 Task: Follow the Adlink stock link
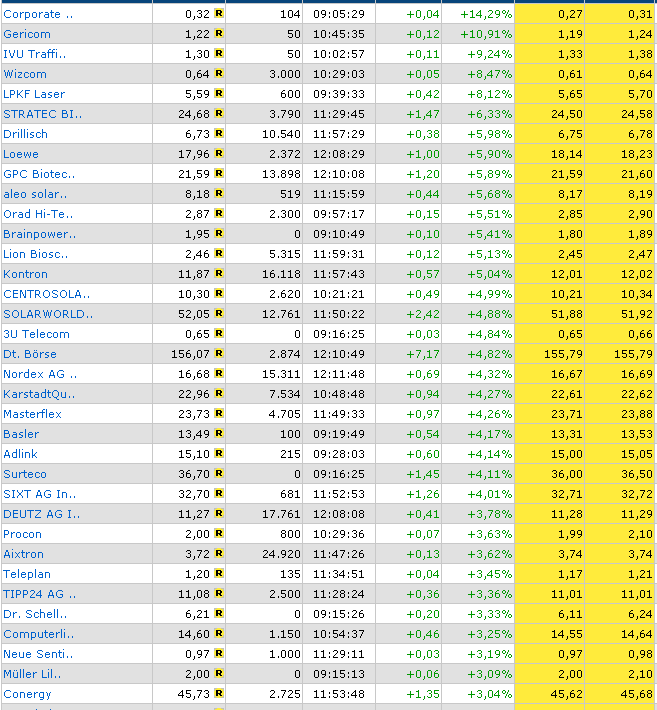click(20, 454)
